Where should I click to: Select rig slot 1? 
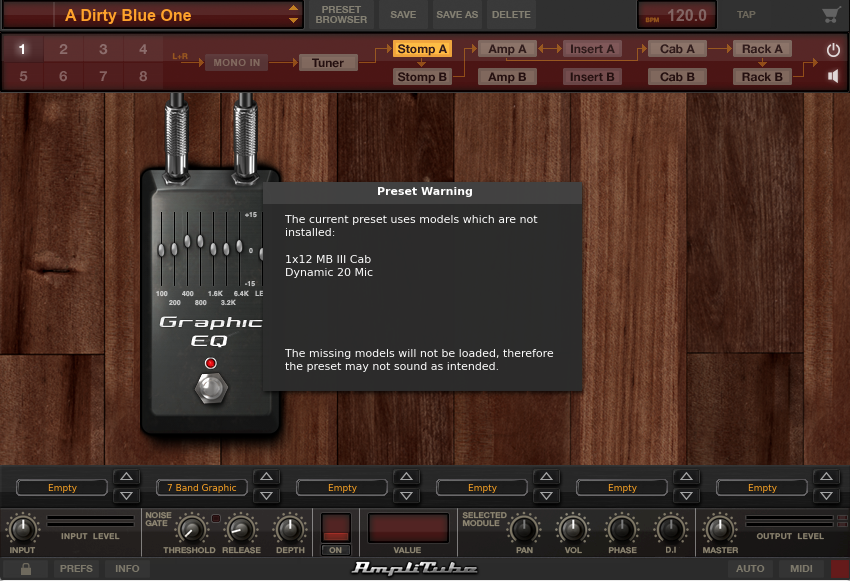tap(22, 49)
